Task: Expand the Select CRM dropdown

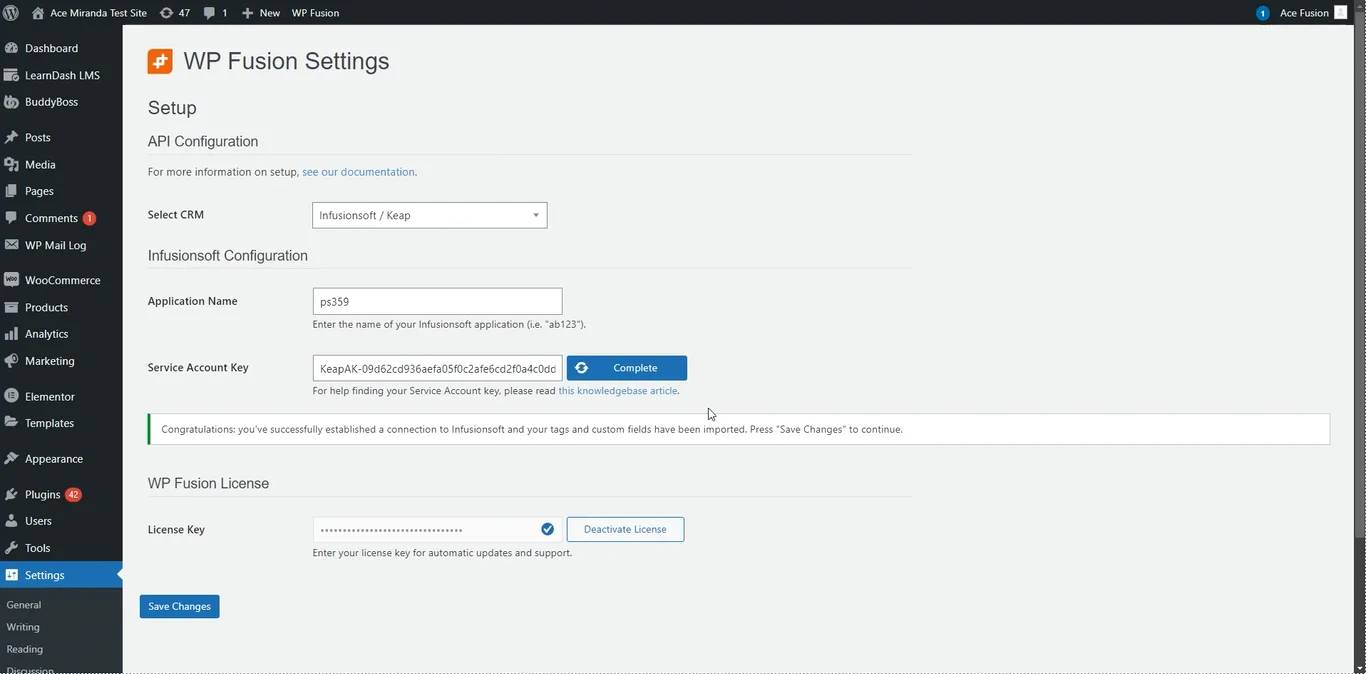Action: [429, 215]
